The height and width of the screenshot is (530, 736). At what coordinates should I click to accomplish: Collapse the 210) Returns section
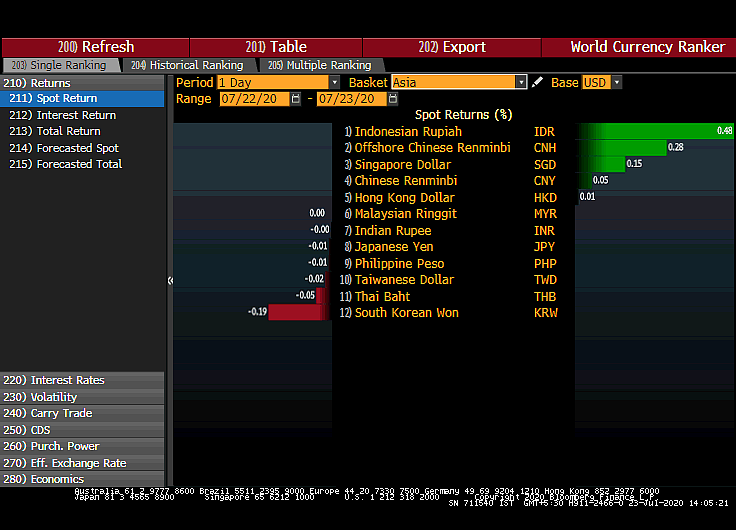[x=82, y=83]
